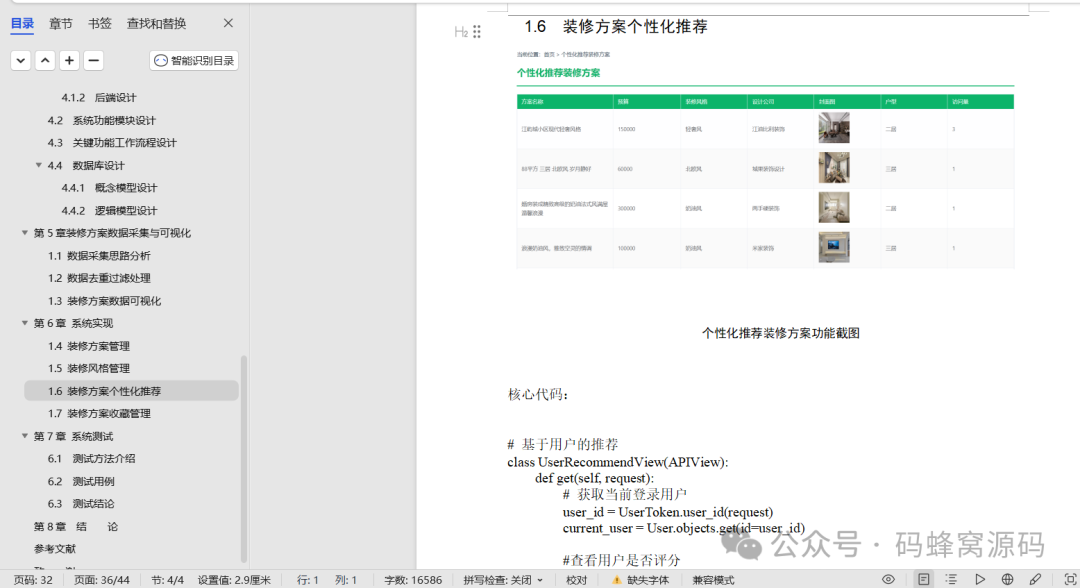Click cover image in the 100000 budget row
1080x588 pixels.
point(833,247)
